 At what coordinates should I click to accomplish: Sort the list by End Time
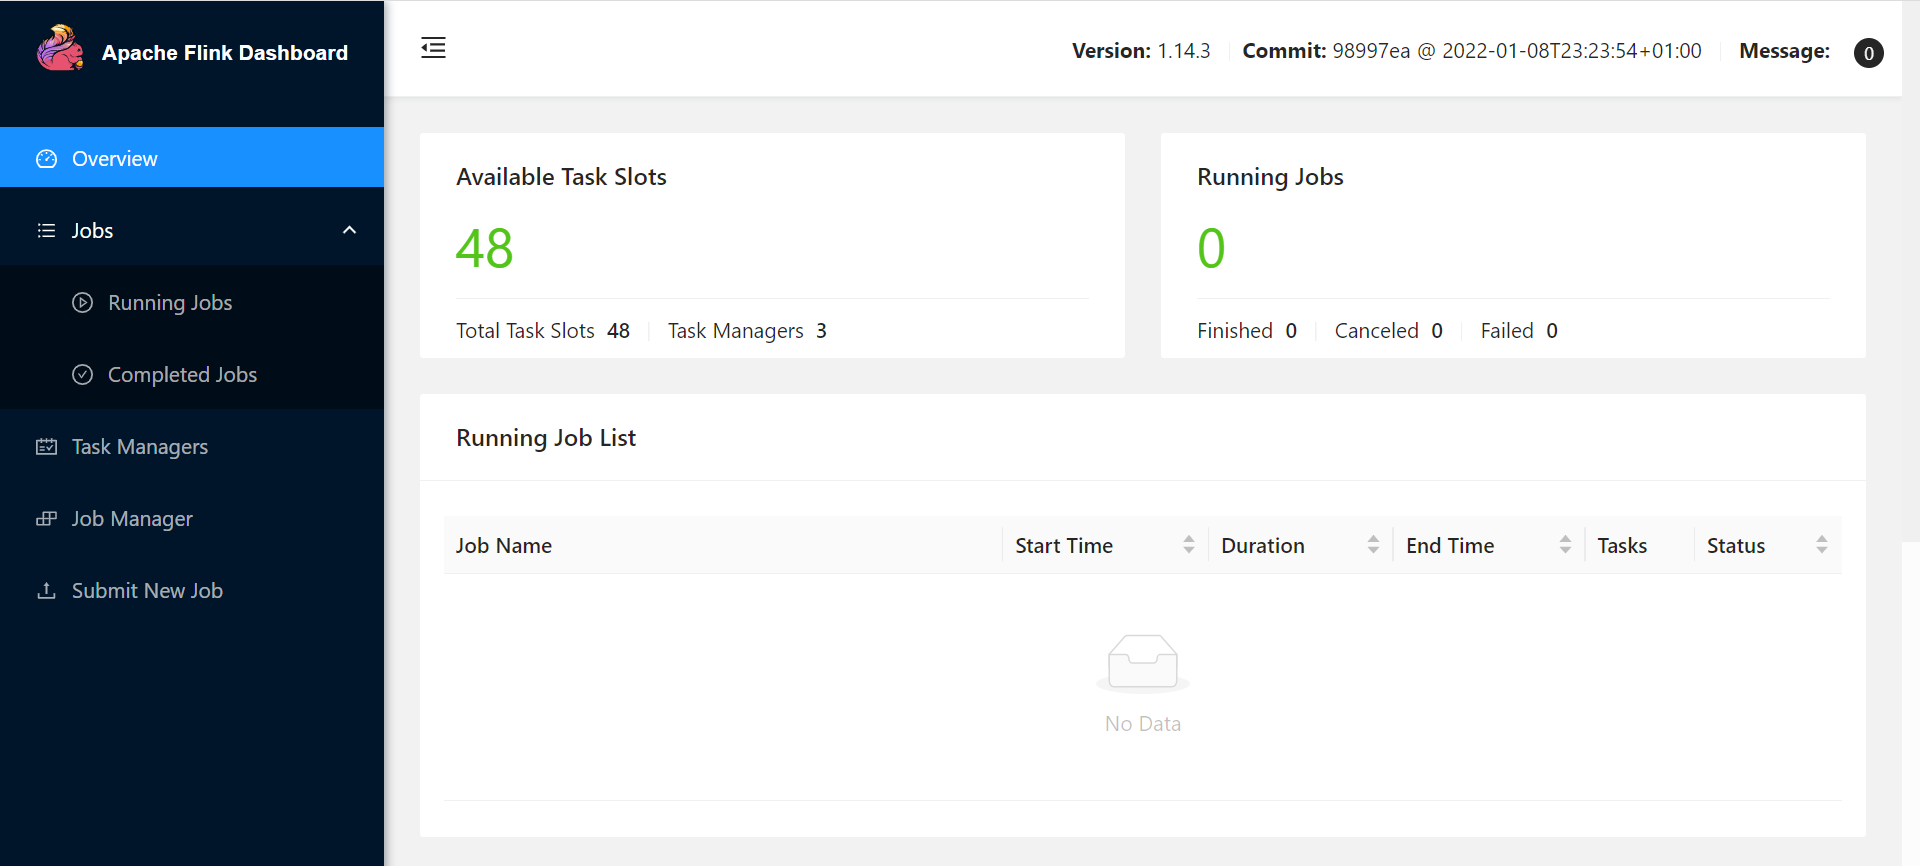pyautogui.click(x=1489, y=545)
